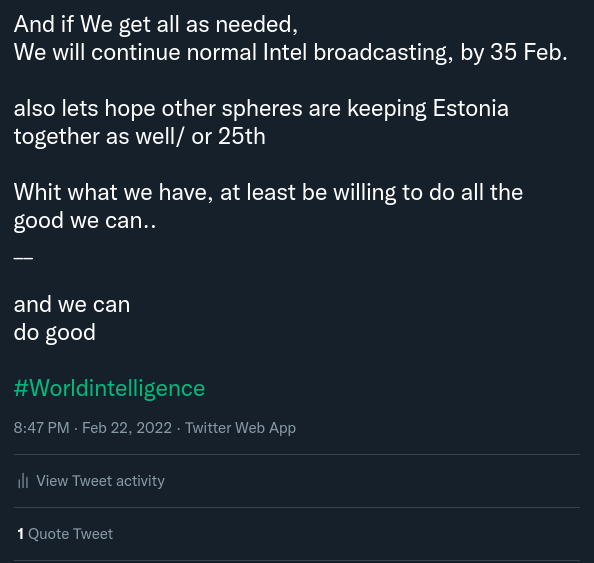This screenshot has width=594, height=563.
Task: Click the words 'Quote Tweet' label
Action: point(70,534)
